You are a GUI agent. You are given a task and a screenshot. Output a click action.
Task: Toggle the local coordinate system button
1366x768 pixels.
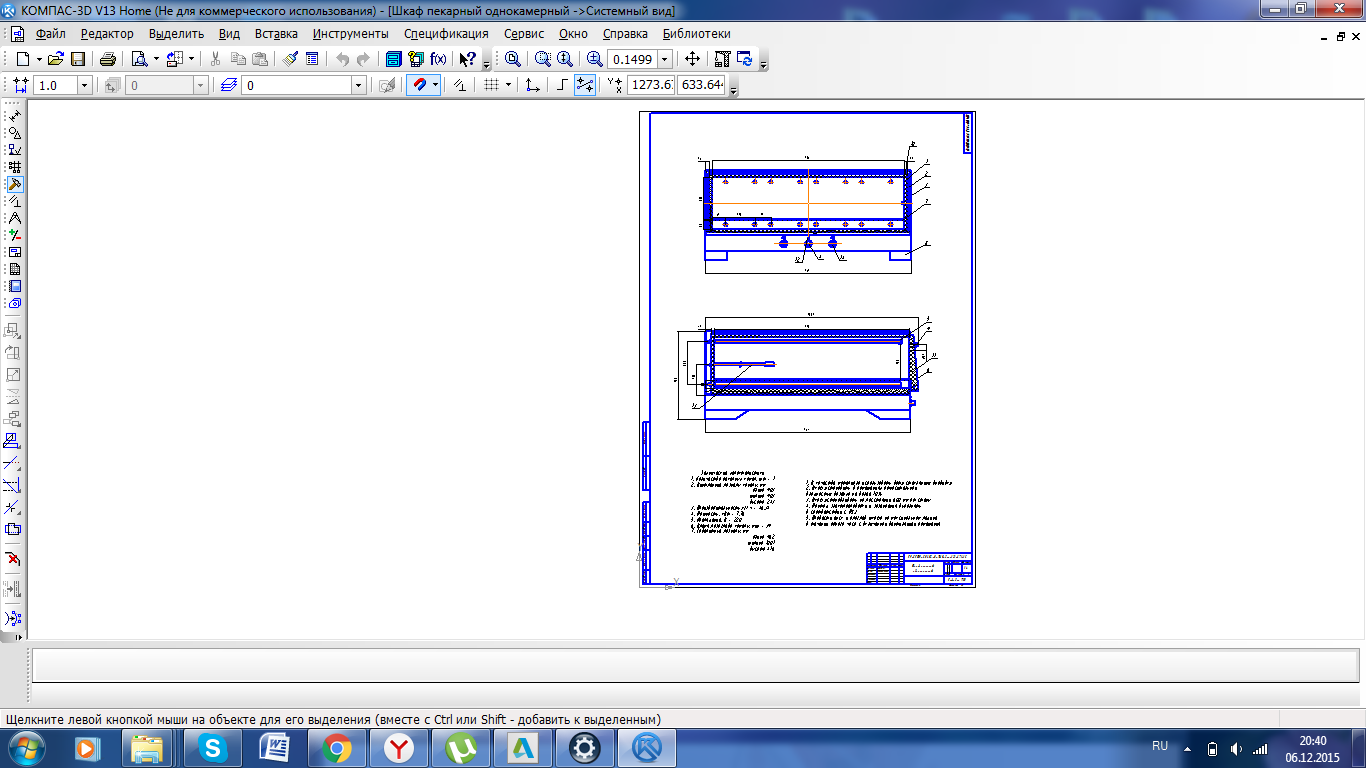pos(533,85)
